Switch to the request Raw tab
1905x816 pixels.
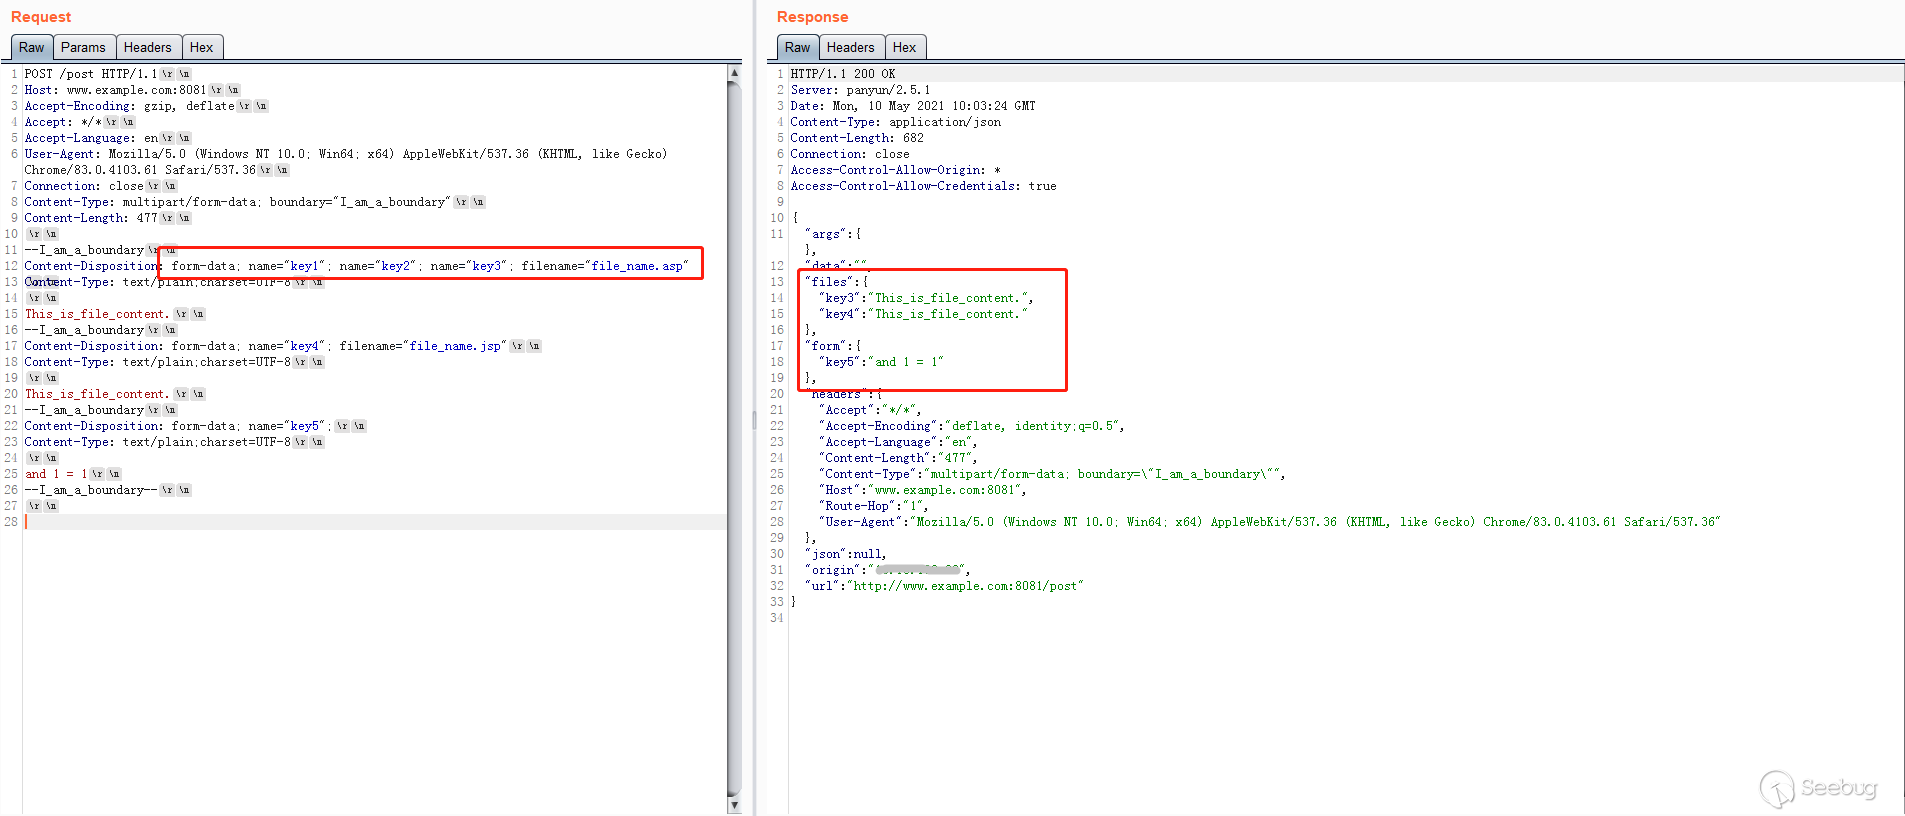pyautogui.click(x=31, y=47)
